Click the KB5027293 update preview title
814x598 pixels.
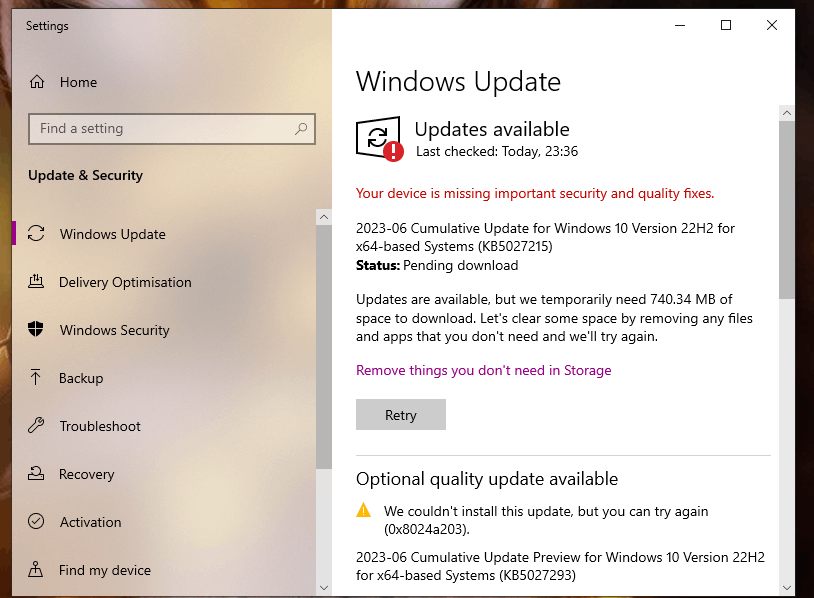tap(560, 566)
